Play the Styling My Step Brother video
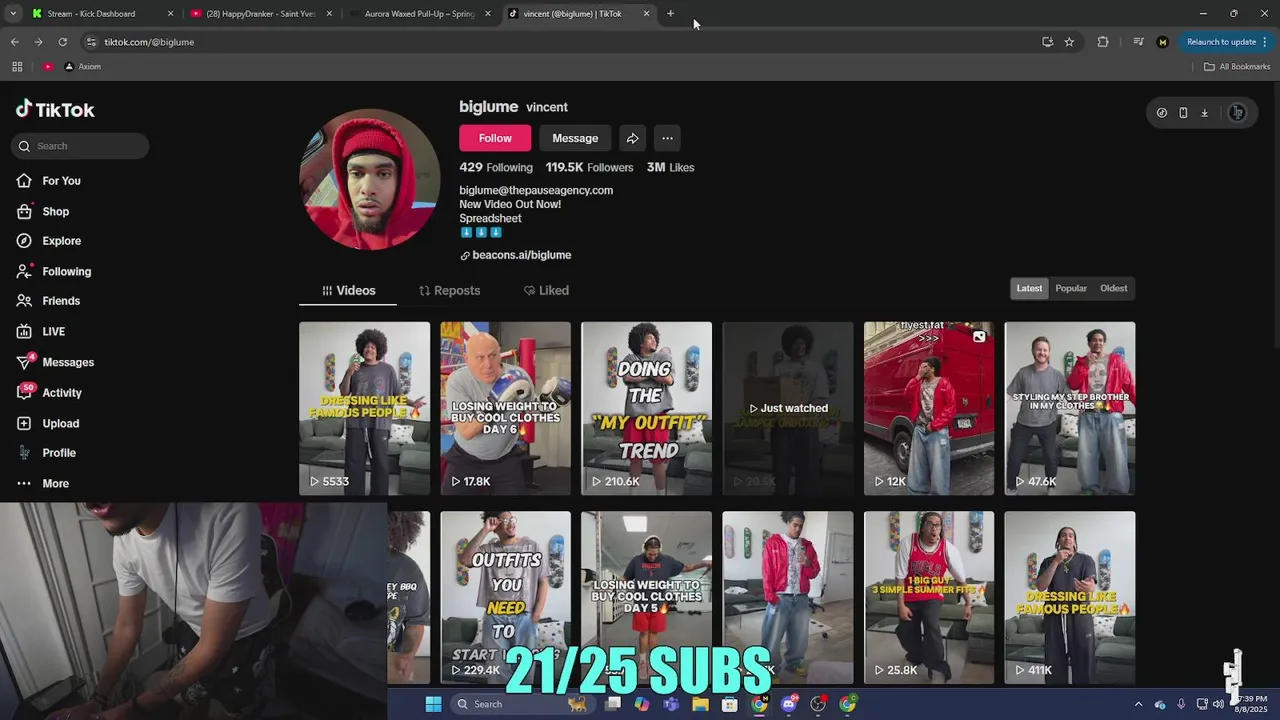 1070,408
